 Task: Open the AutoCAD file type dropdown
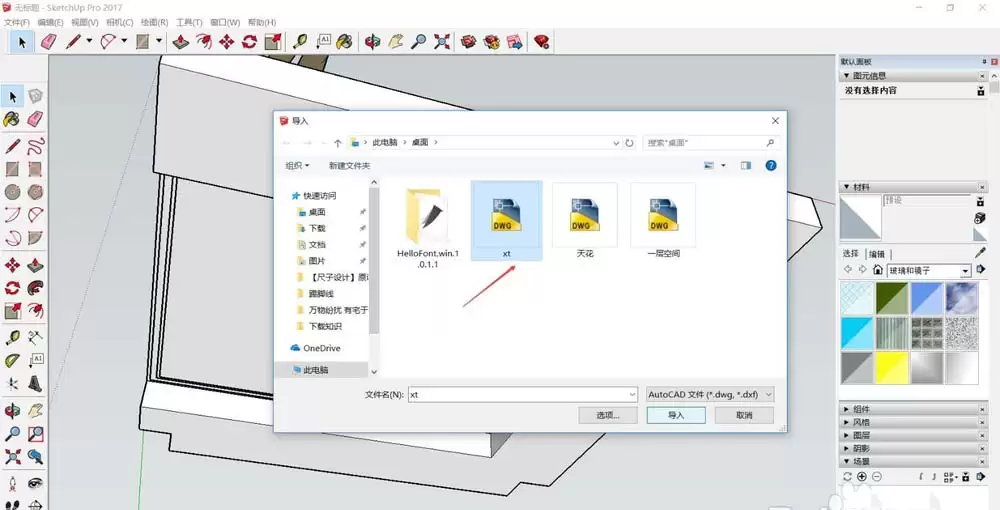point(709,395)
